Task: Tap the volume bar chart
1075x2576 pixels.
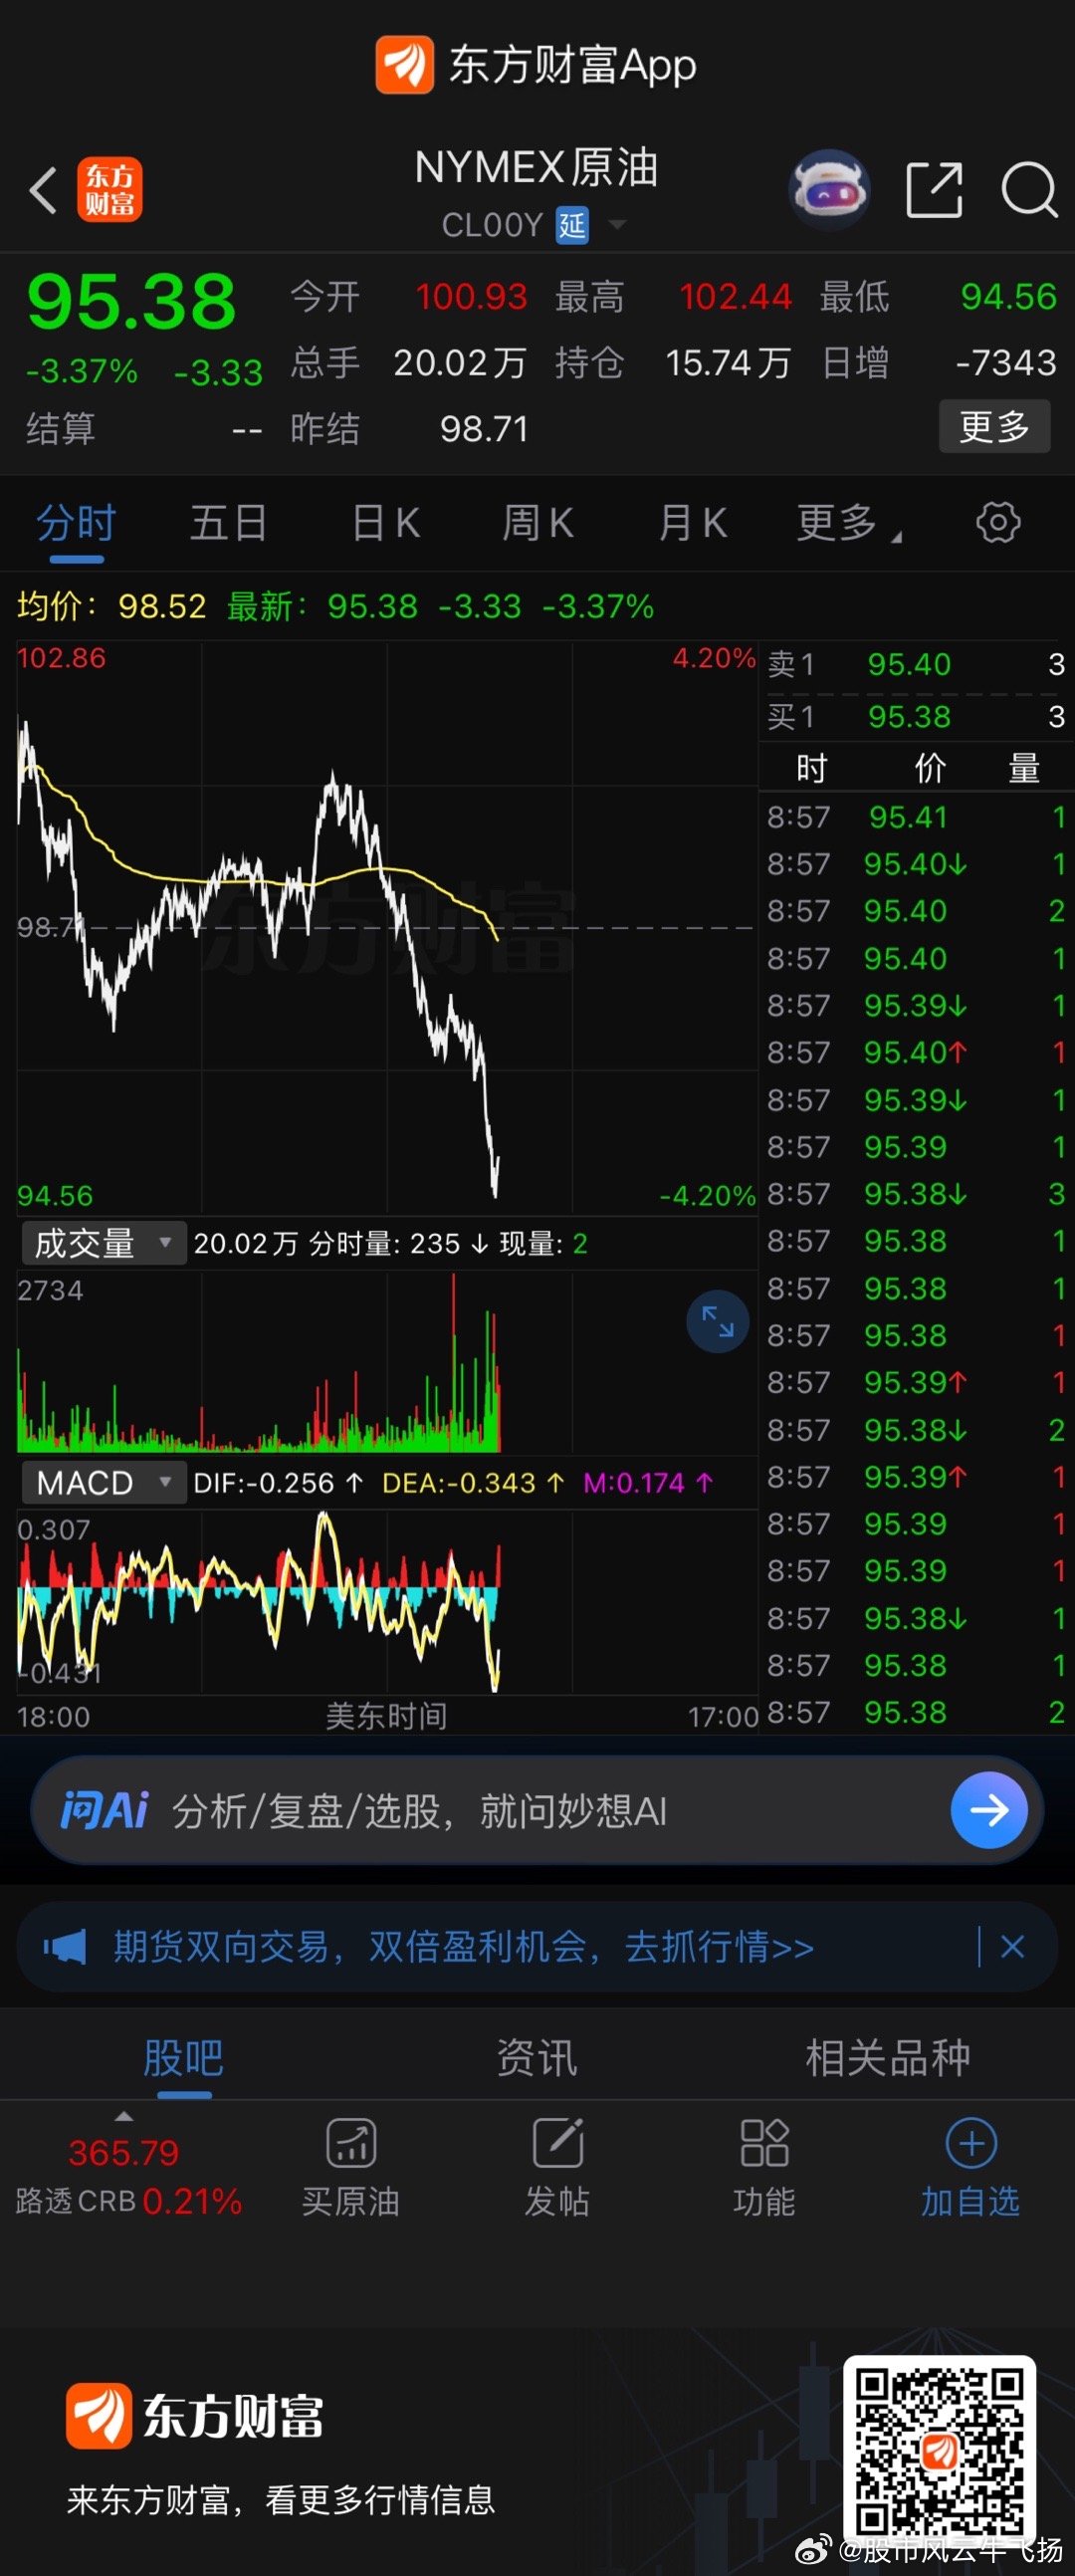Action: 386,1362
